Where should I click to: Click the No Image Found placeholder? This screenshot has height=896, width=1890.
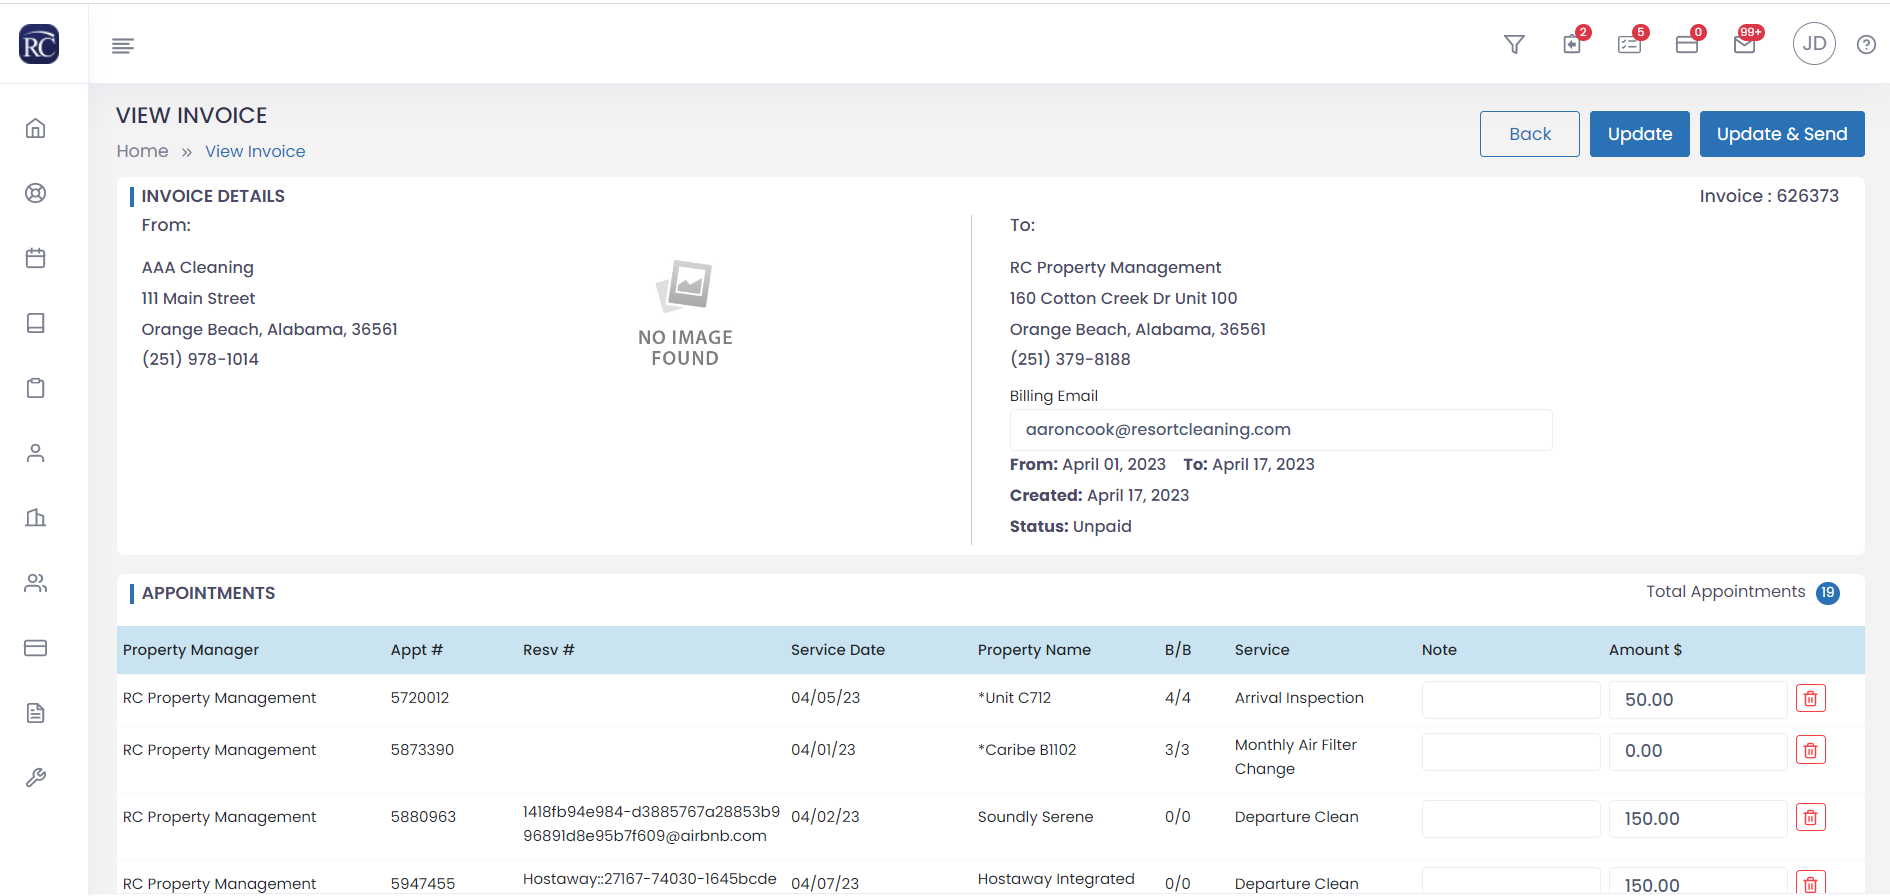pyautogui.click(x=685, y=313)
